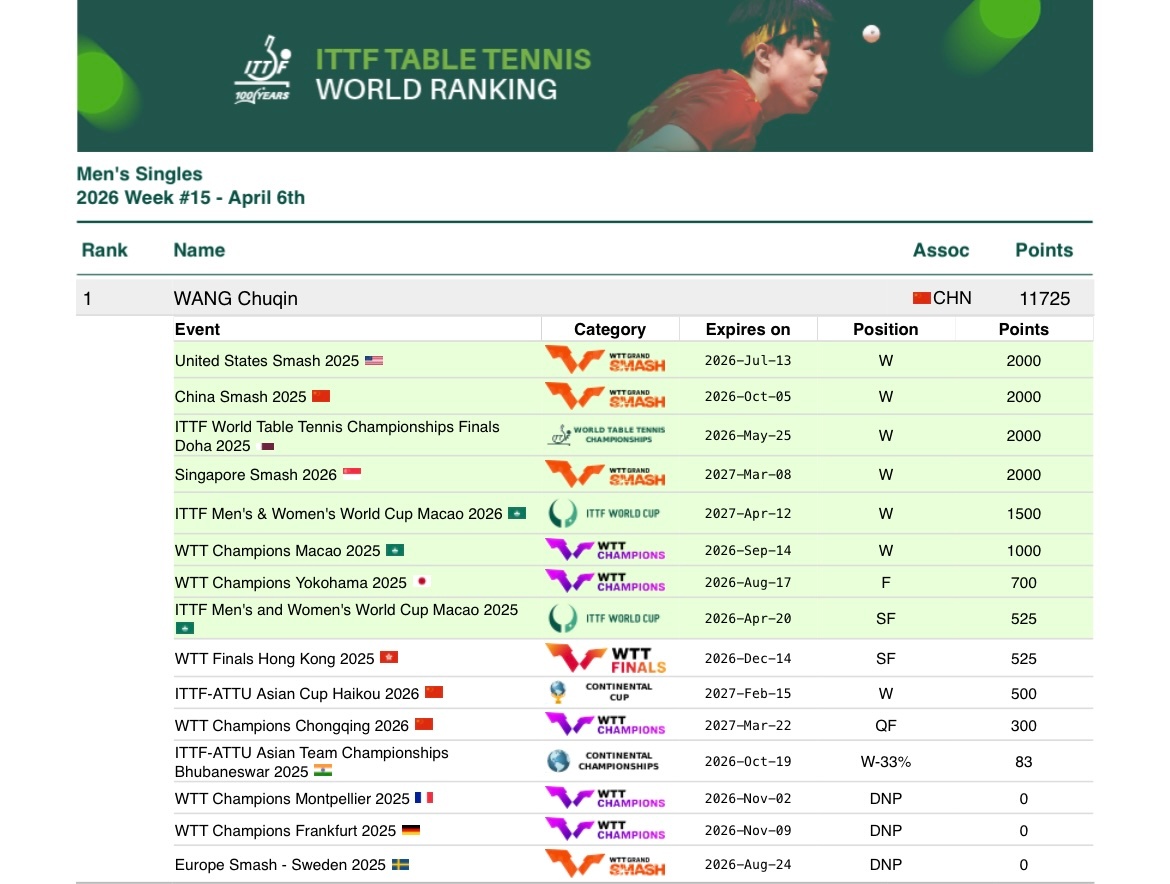Click the Points header in event table

pyautogui.click(x=1024, y=329)
